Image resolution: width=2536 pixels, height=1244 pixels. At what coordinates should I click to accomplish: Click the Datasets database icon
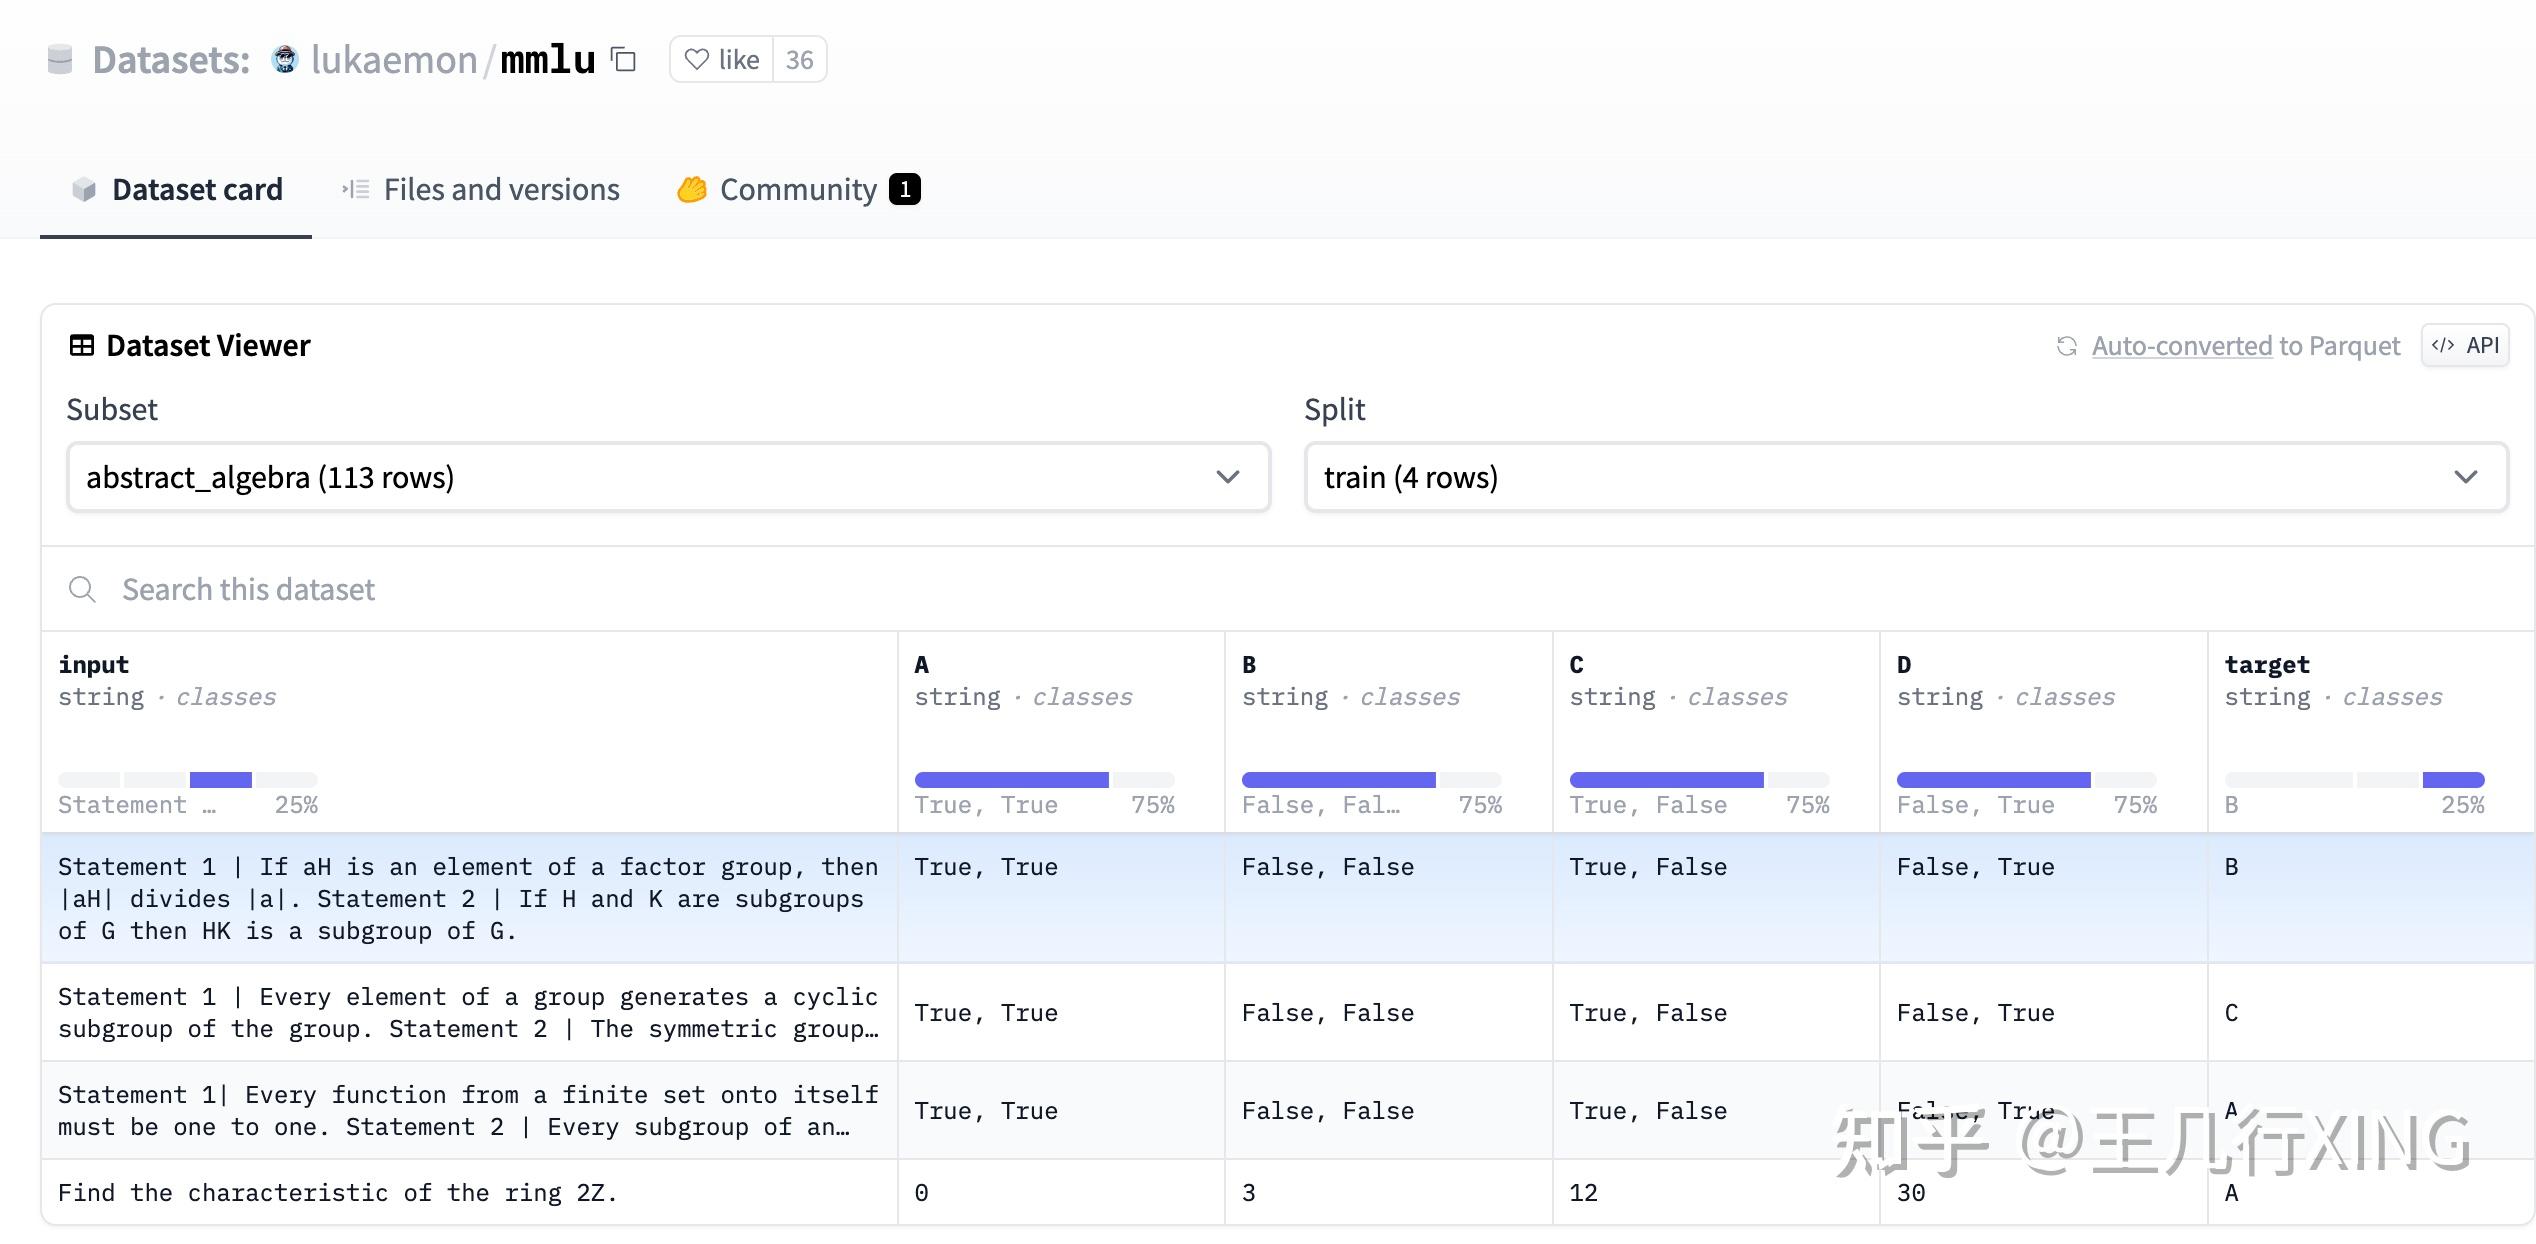60,60
